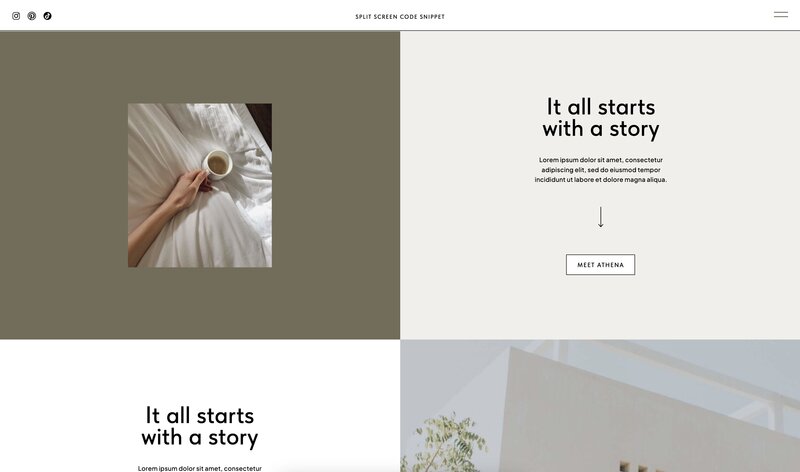Screen dimensions: 800x472
Task: Click the green plant in the building photo
Action: (449, 443)
